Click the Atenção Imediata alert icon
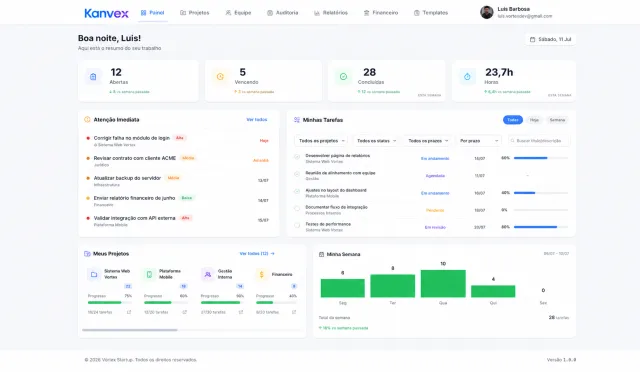This screenshot has height=372, width=640. point(87,120)
